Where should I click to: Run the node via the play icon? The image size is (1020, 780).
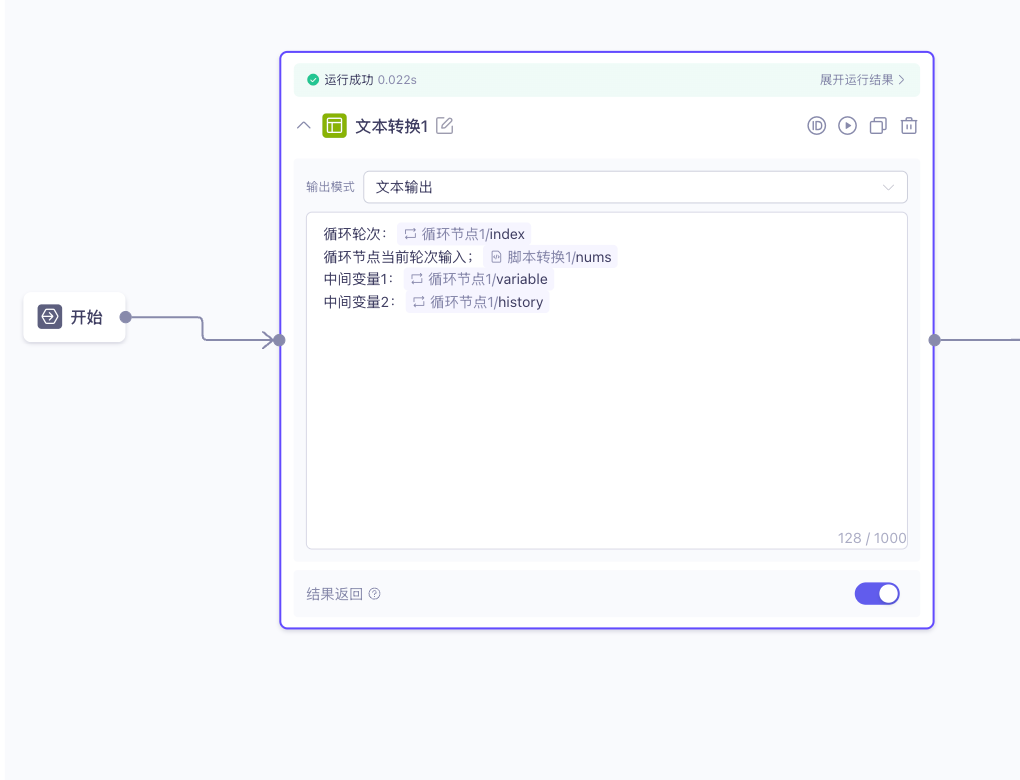pyautogui.click(x=847, y=125)
